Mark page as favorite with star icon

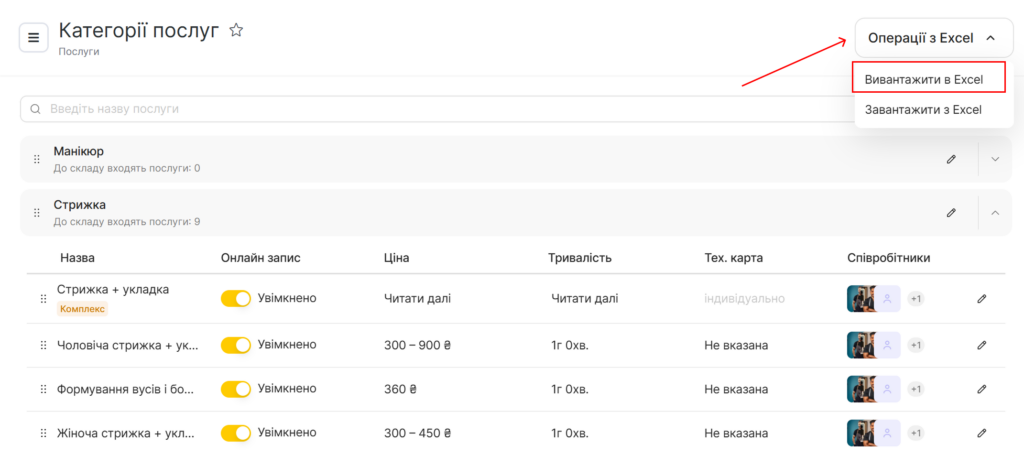[236, 31]
